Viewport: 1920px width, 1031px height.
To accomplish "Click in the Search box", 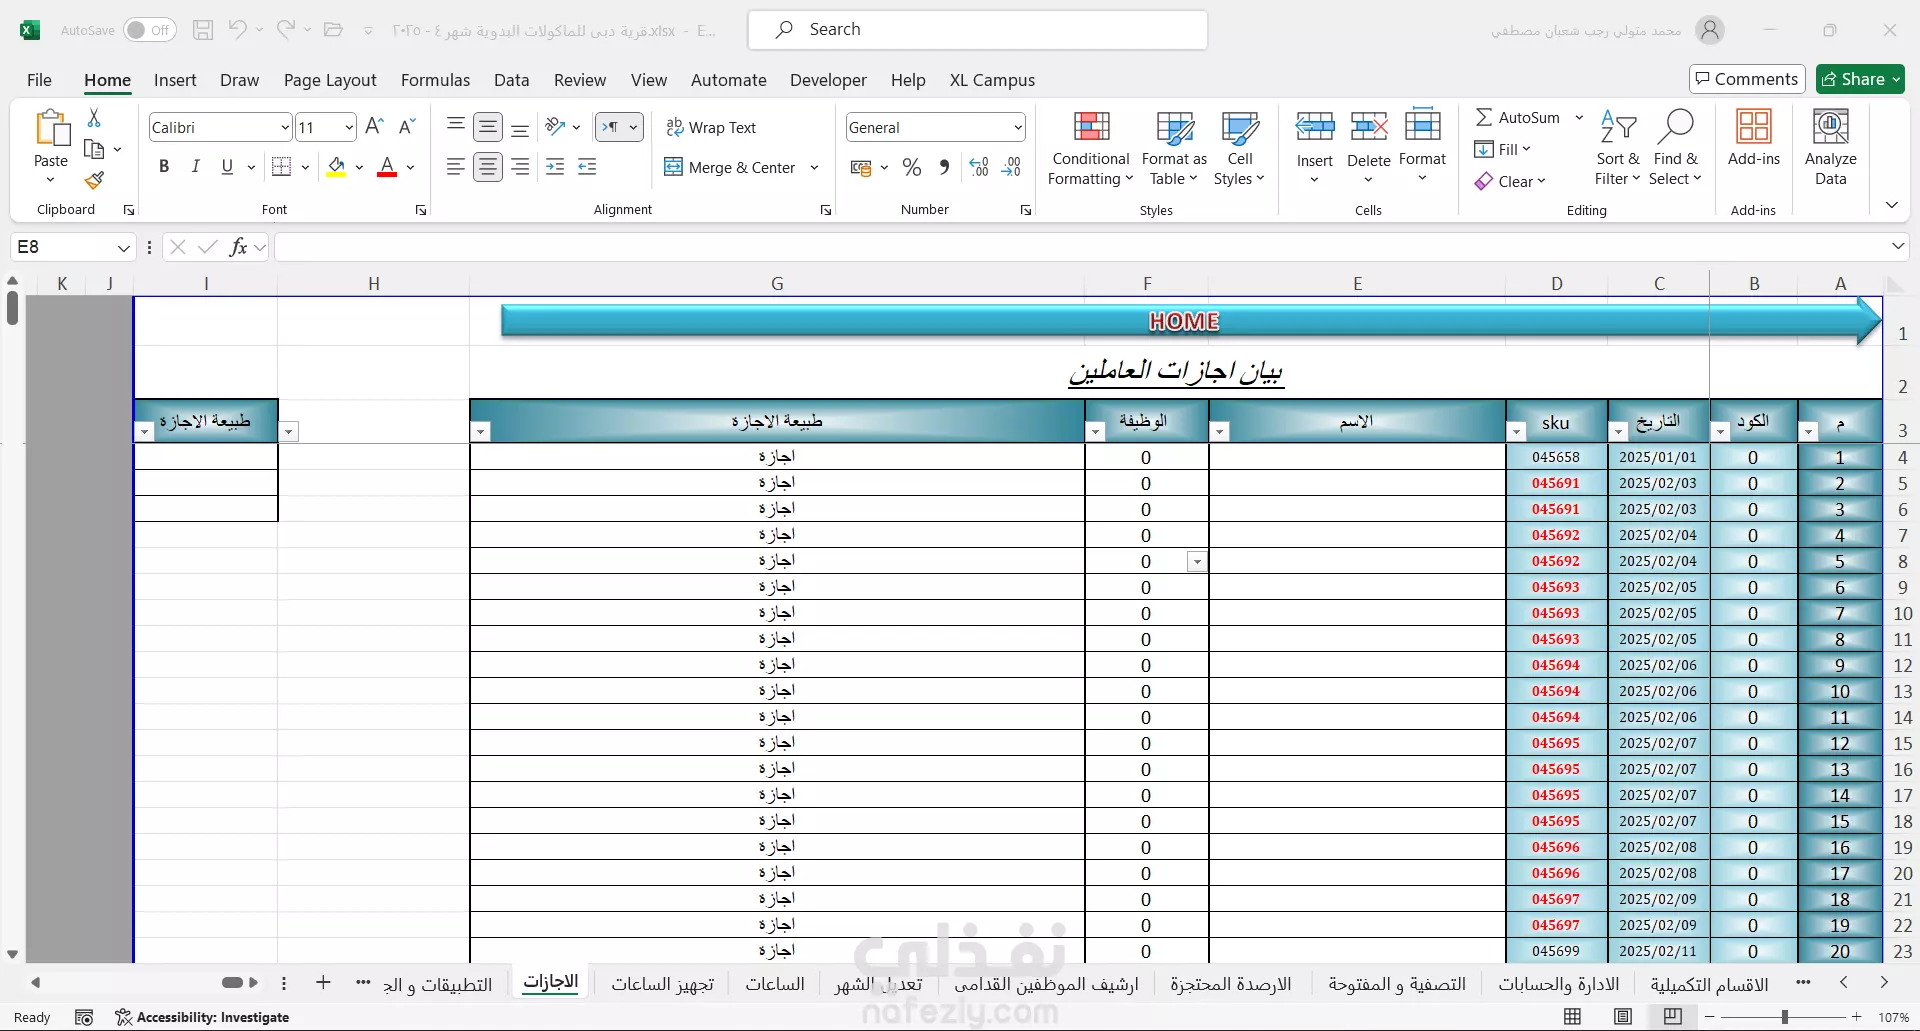I will pos(977,30).
